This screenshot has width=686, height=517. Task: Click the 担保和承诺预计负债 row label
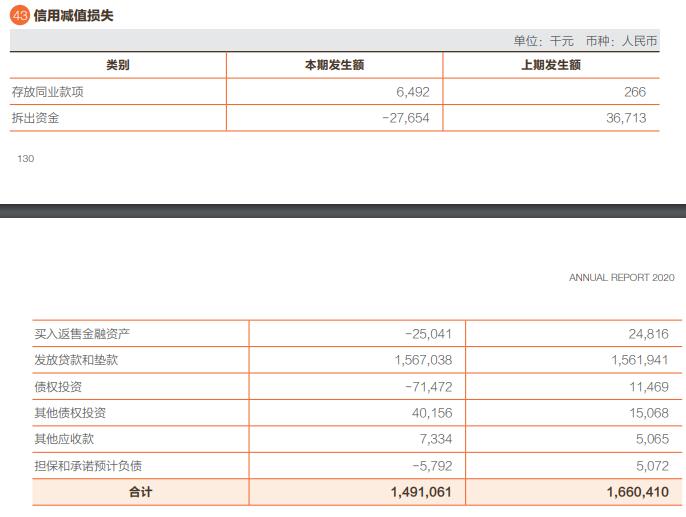click(x=88, y=465)
